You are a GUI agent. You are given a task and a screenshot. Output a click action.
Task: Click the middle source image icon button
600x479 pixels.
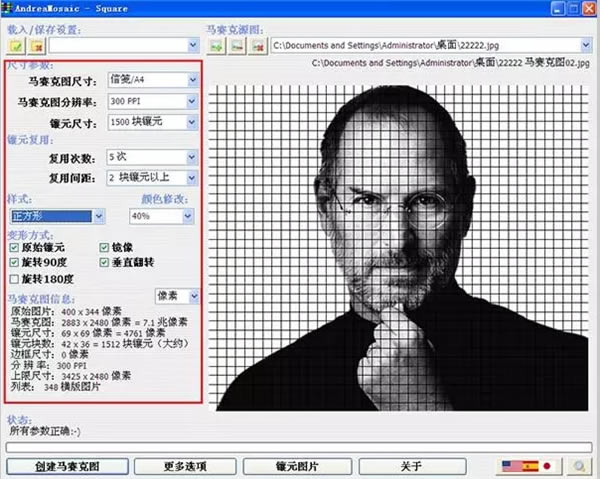click(237, 46)
